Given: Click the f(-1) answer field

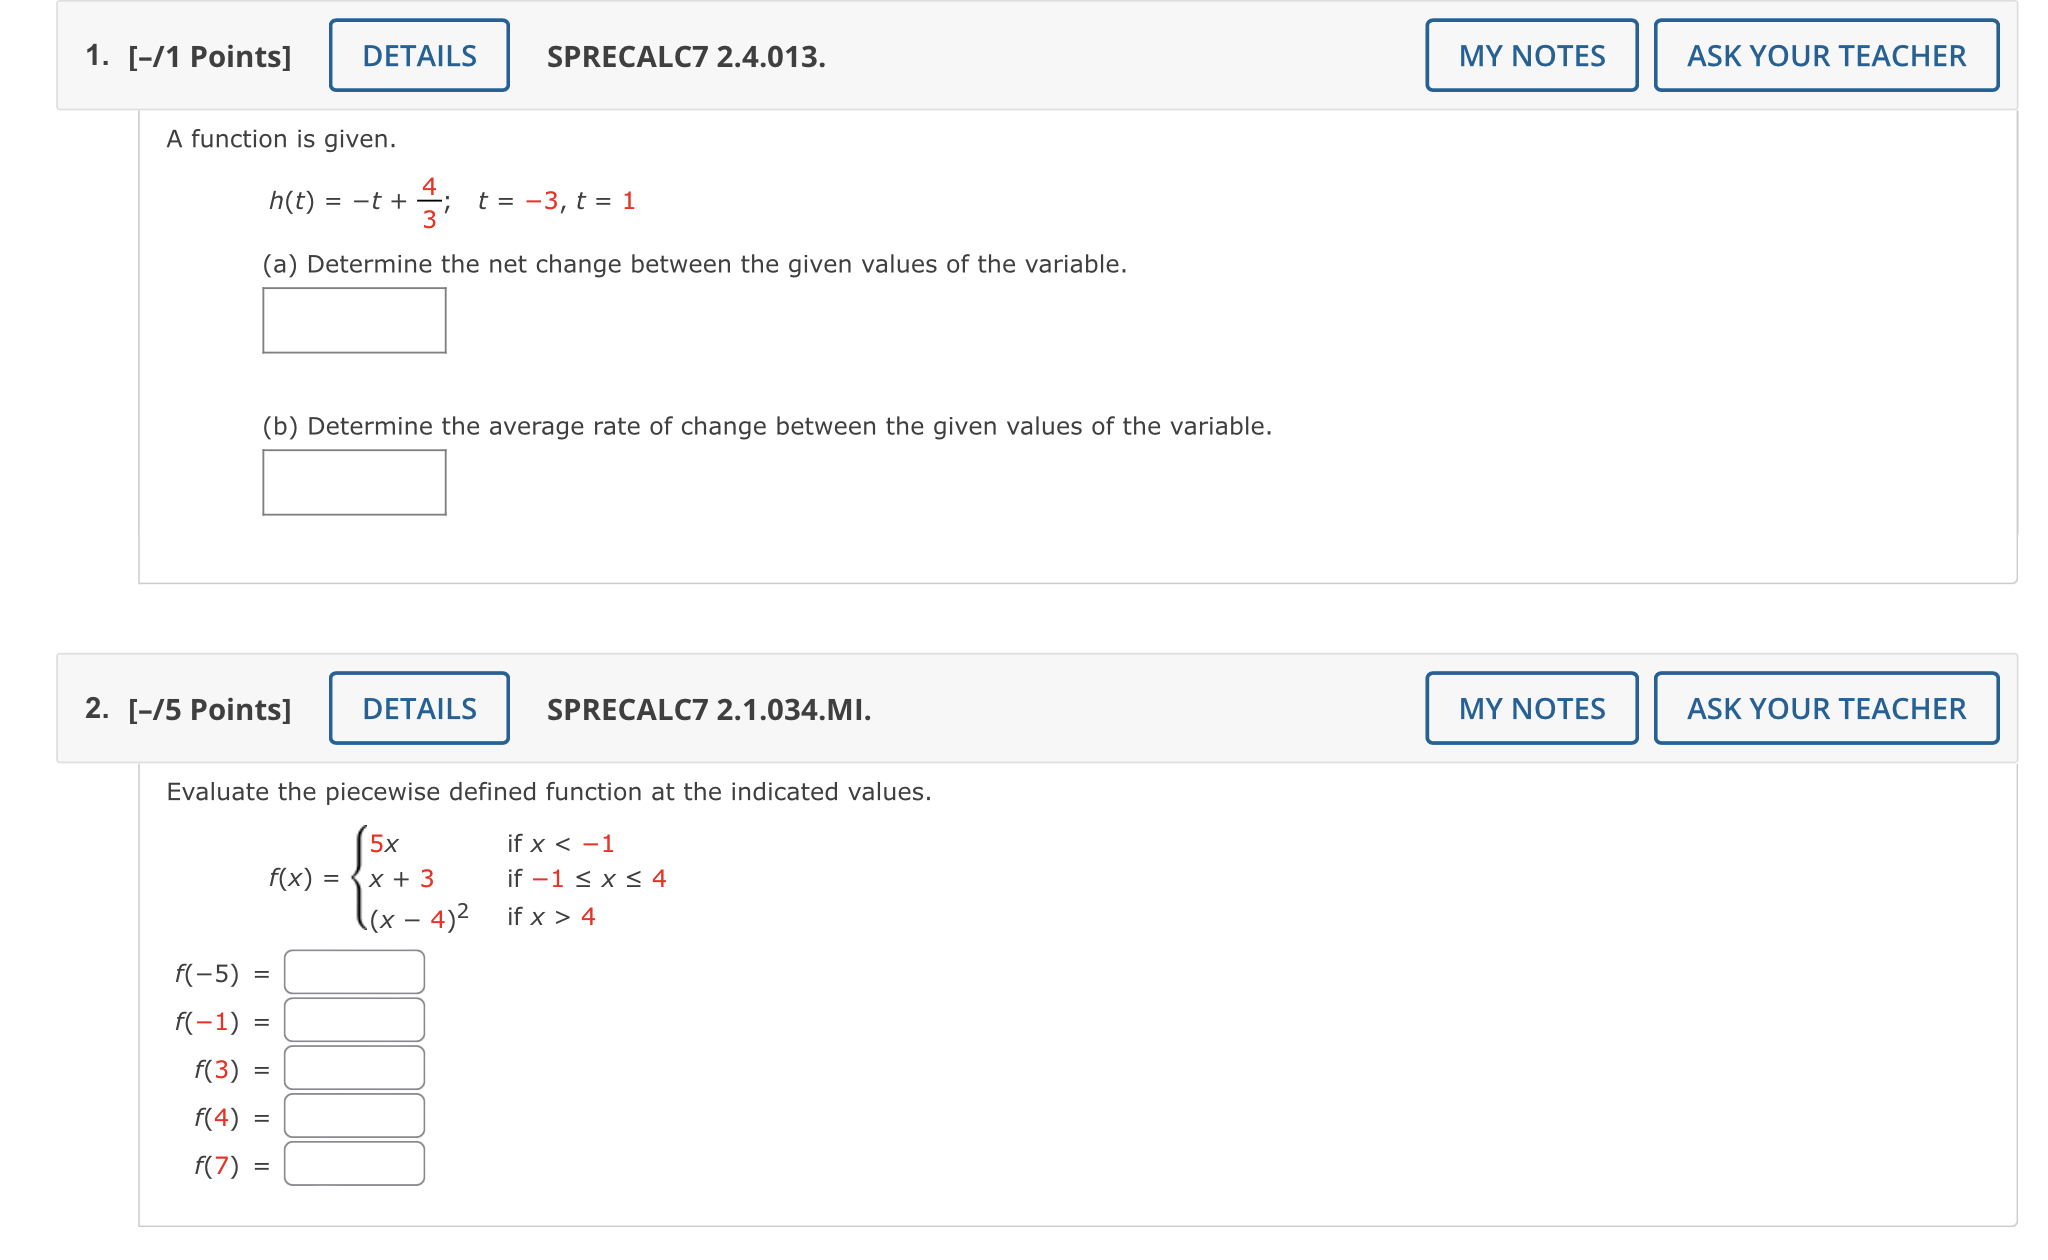Looking at the screenshot, I should (353, 1019).
